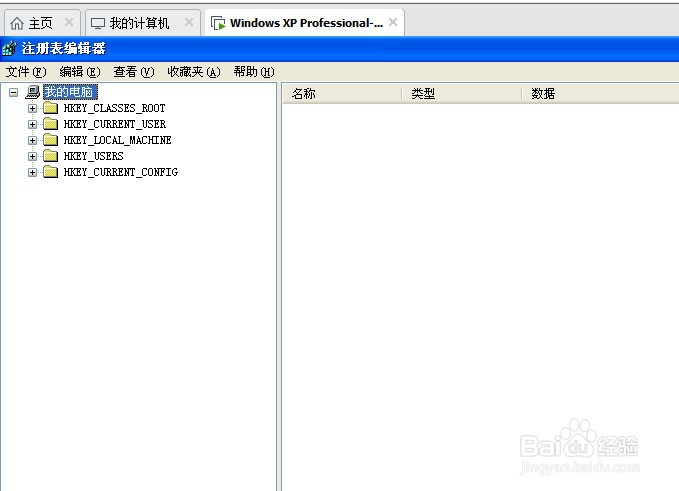Click the VM icon on Windows XP tab
This screenshot has height=491, width=679.
[218, 23]
